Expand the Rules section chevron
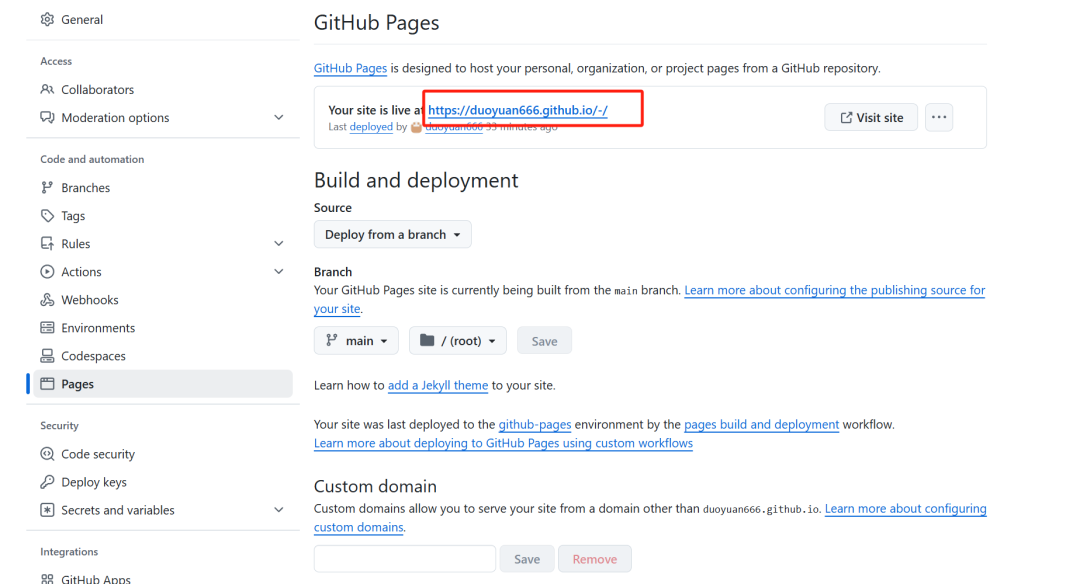The height and width of the screenshot is (584, 1080). (x=279, y=244)
